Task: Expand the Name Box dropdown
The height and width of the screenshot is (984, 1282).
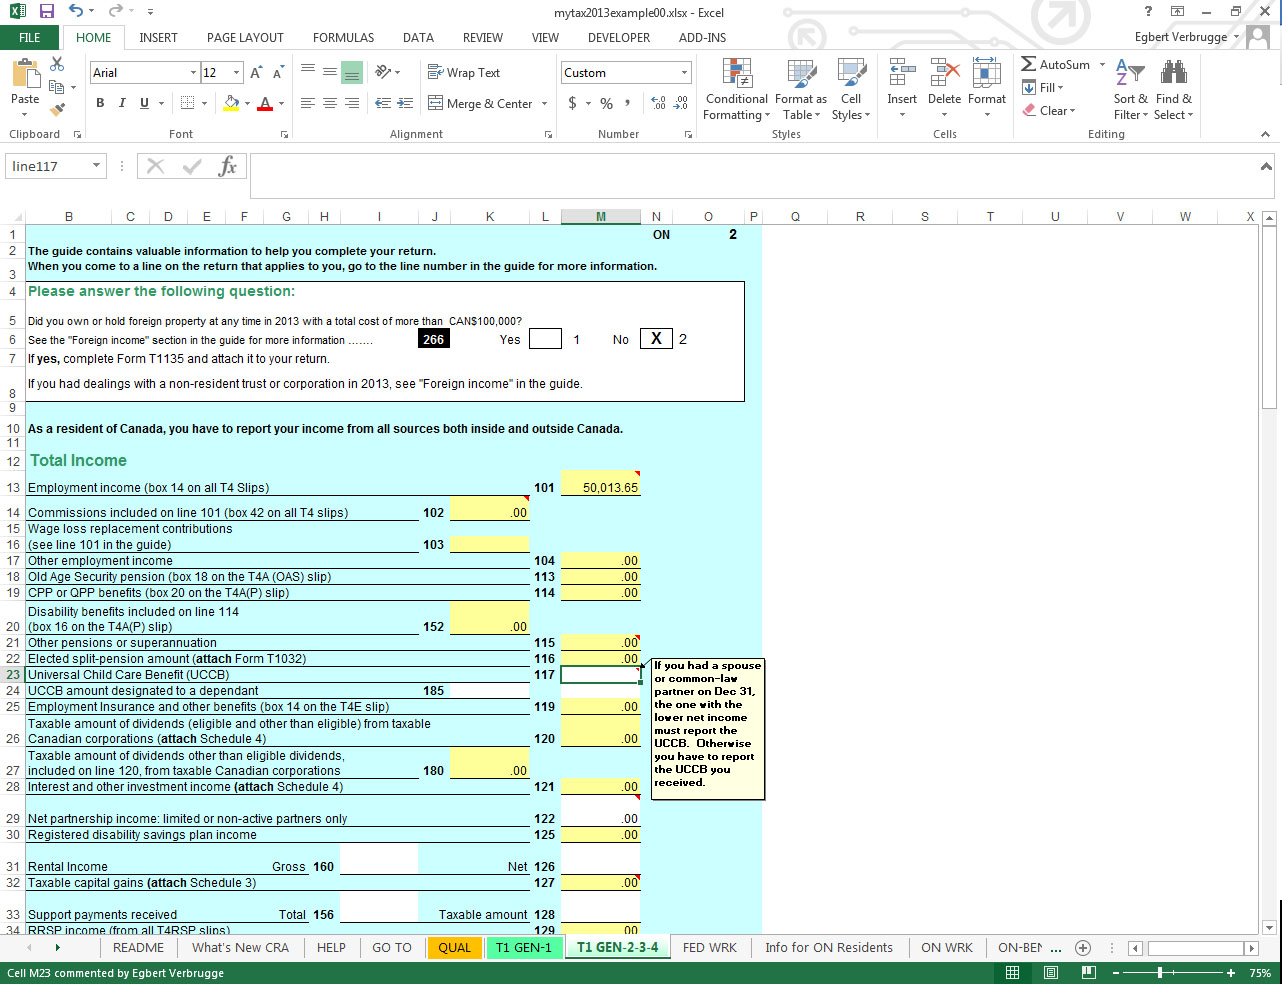Action: coord(96,166)
